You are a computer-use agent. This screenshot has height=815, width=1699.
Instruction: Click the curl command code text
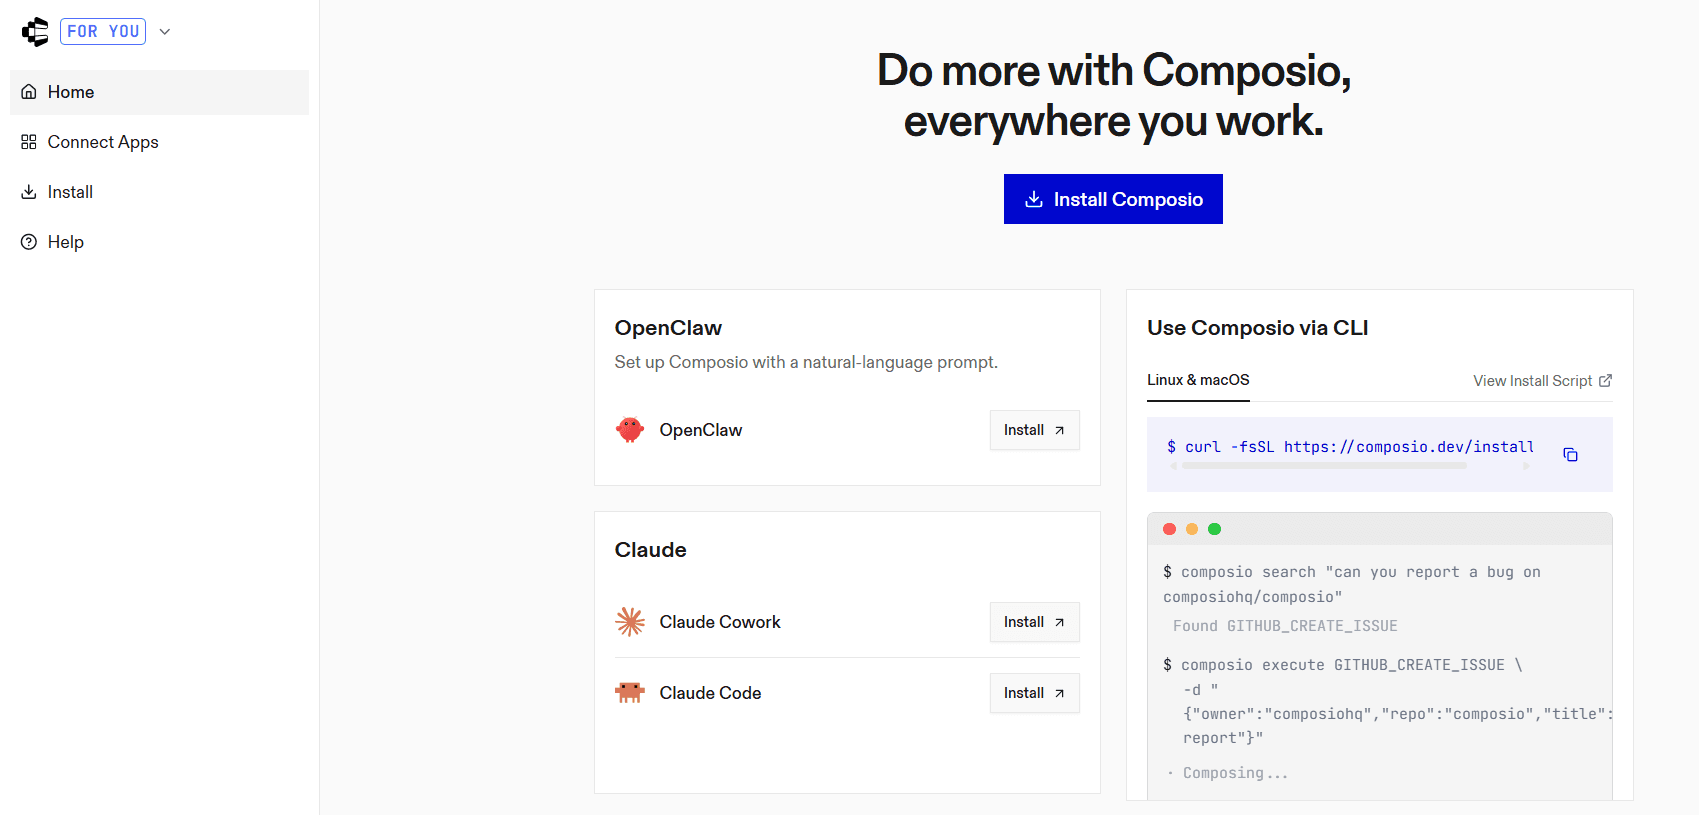[1350, 447]
